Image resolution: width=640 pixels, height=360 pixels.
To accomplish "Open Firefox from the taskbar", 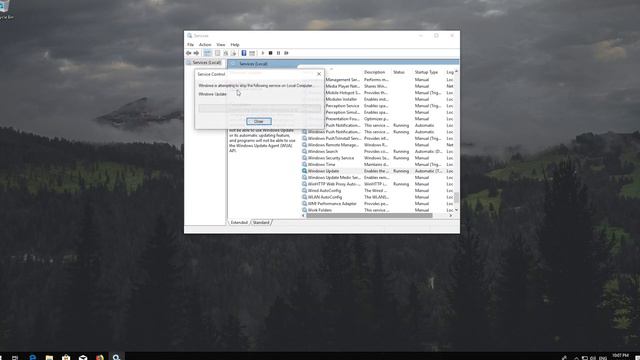I will [x=100, y=357].
